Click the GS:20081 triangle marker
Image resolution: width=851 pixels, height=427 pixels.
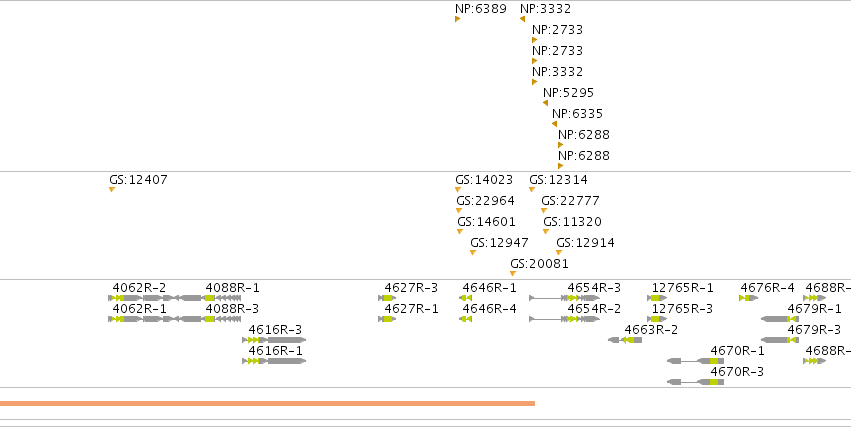pyautogui.click(x=513, y=273)
